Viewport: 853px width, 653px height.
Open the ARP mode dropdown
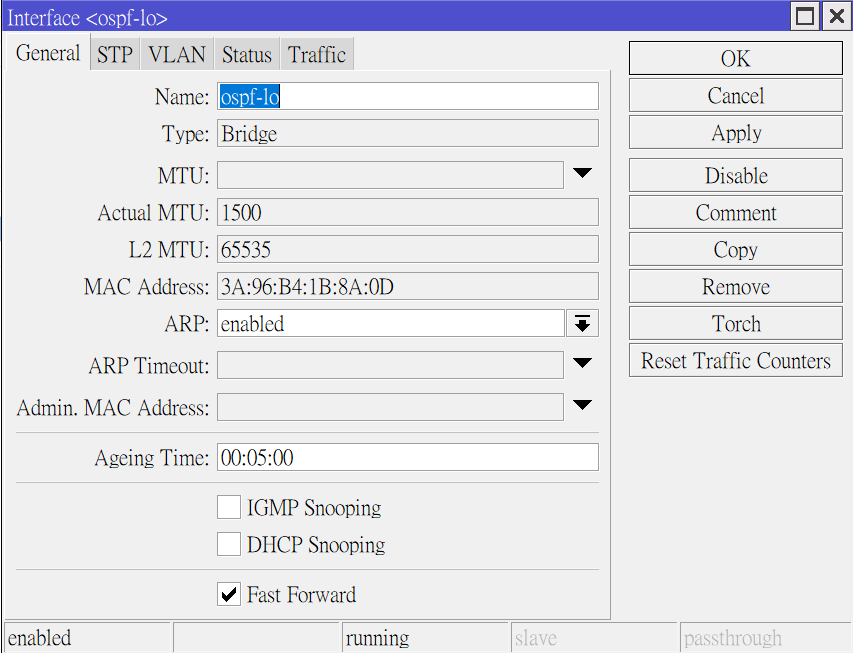click(x=582, y=323)
